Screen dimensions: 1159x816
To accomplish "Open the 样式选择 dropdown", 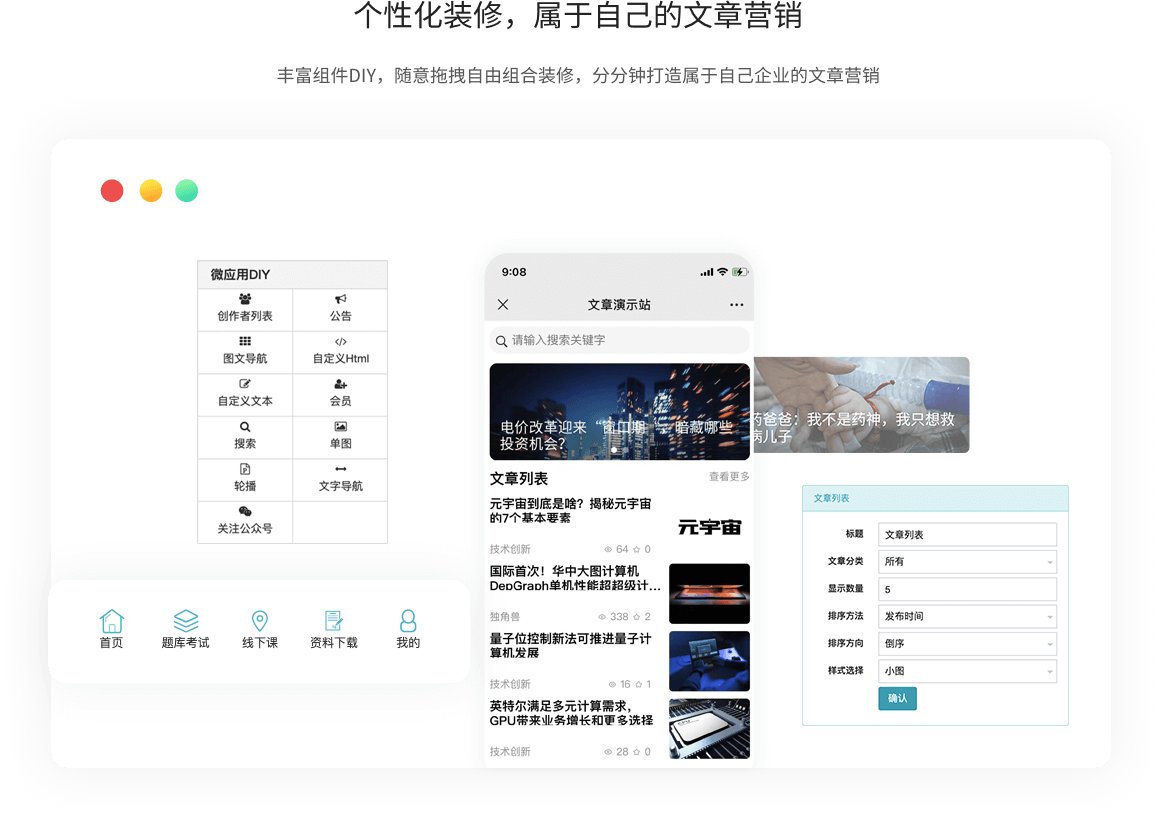I will coord(966,671).
